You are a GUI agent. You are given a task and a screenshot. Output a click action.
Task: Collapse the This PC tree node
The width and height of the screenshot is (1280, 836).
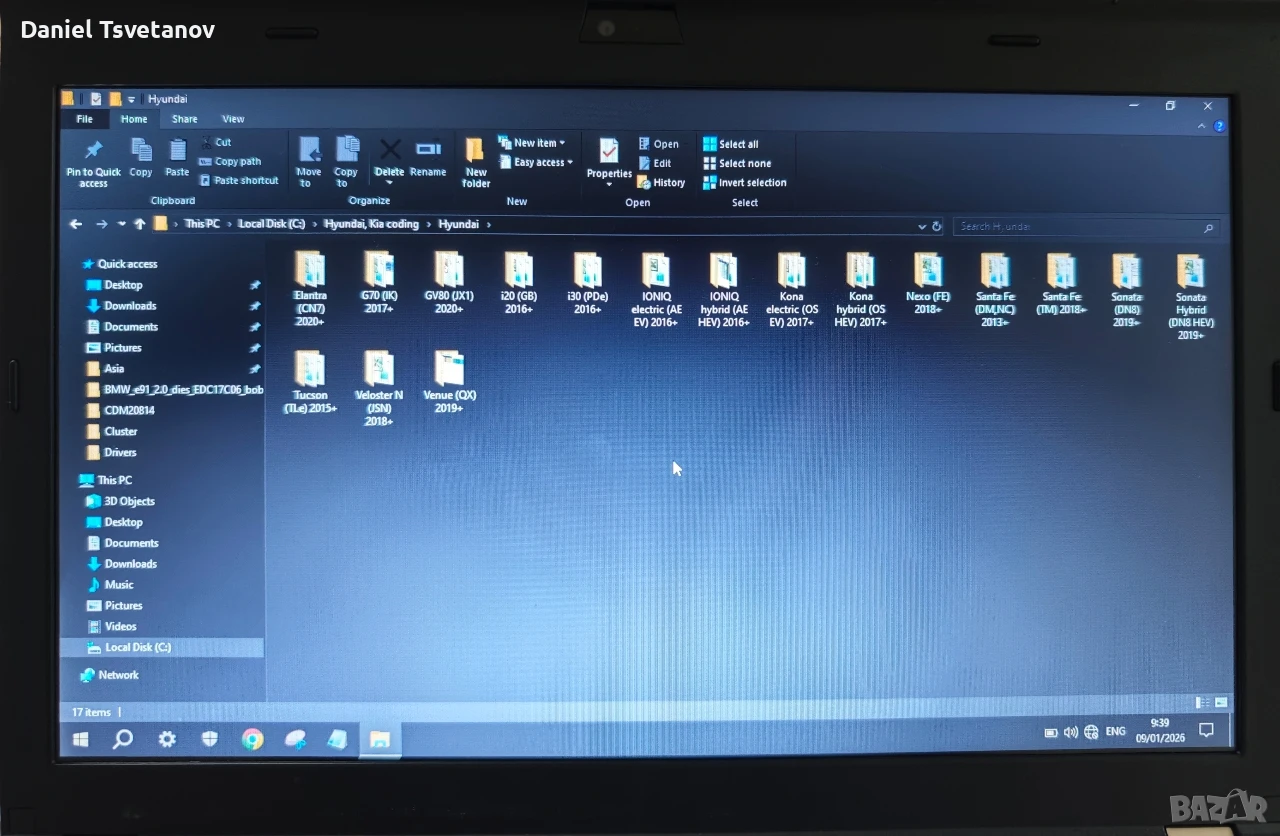pyautogui.click(x=71, y=481)
